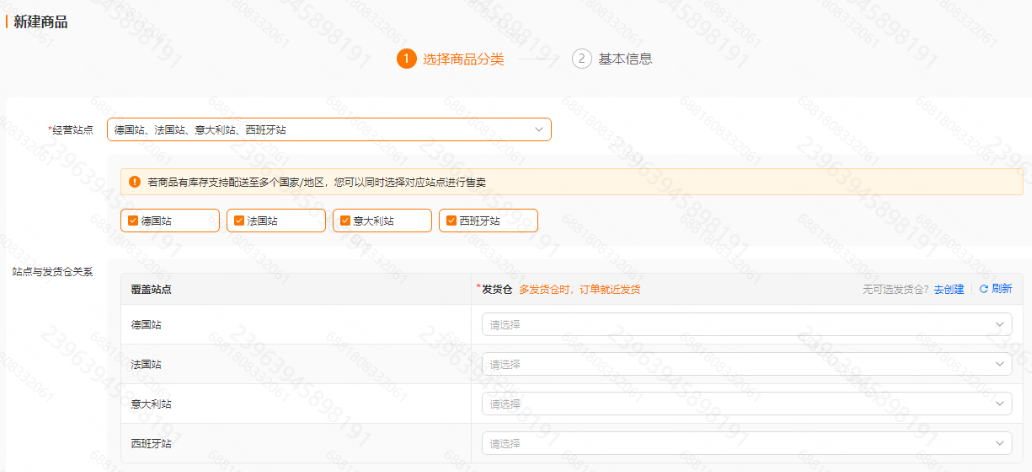1032x472 pixels.
Task: Click the 发货仓 column header label
Action: (x=497, y=289)
